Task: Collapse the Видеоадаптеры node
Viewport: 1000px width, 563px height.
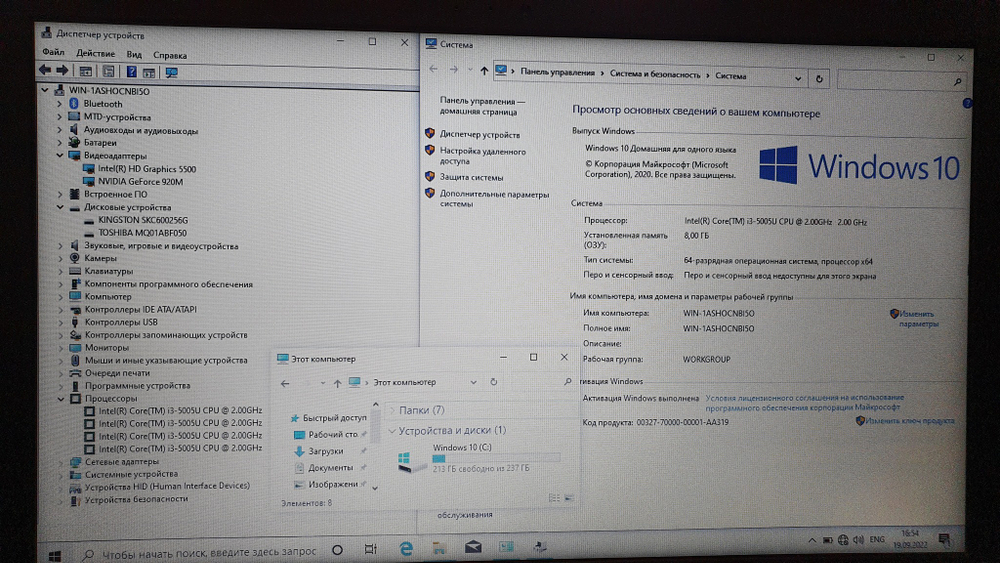Action: click(60, 156)
